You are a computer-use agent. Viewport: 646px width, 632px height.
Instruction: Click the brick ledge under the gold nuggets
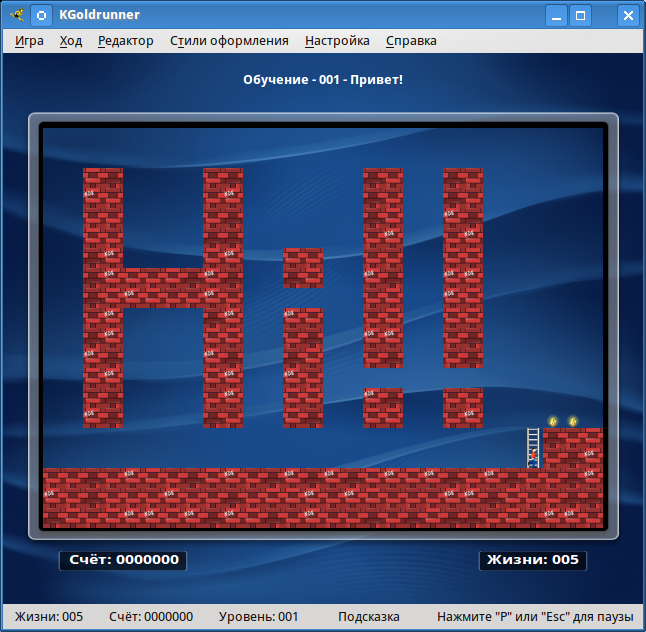(573, 448)
